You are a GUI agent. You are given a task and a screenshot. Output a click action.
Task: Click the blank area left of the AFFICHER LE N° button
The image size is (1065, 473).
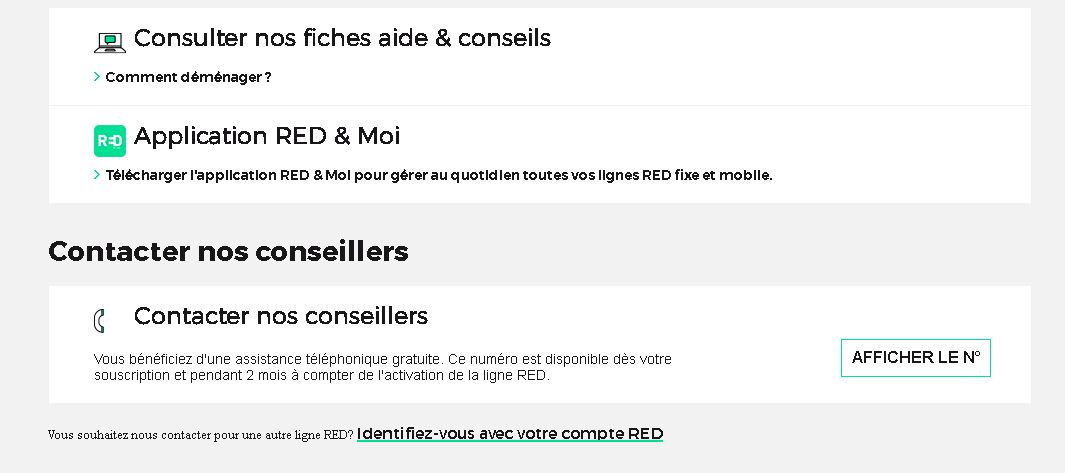pos(760,358)
